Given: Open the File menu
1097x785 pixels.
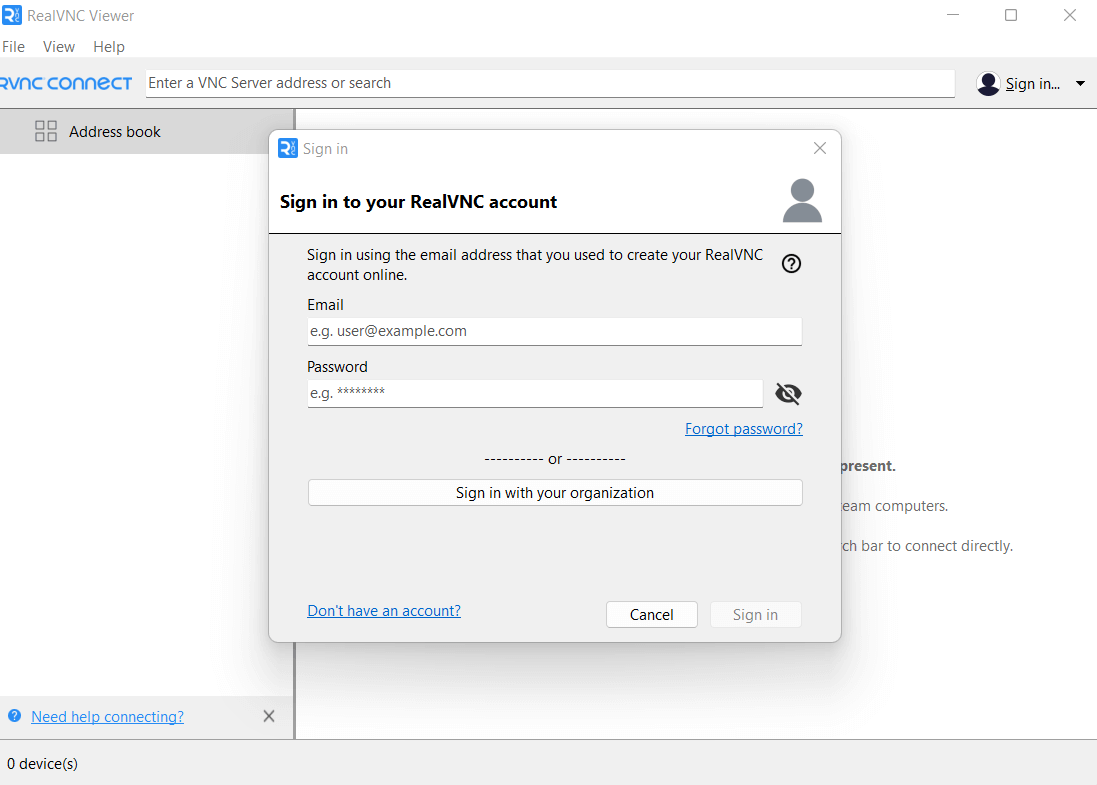Looking at the screenshot, I should tap(14, 47).
